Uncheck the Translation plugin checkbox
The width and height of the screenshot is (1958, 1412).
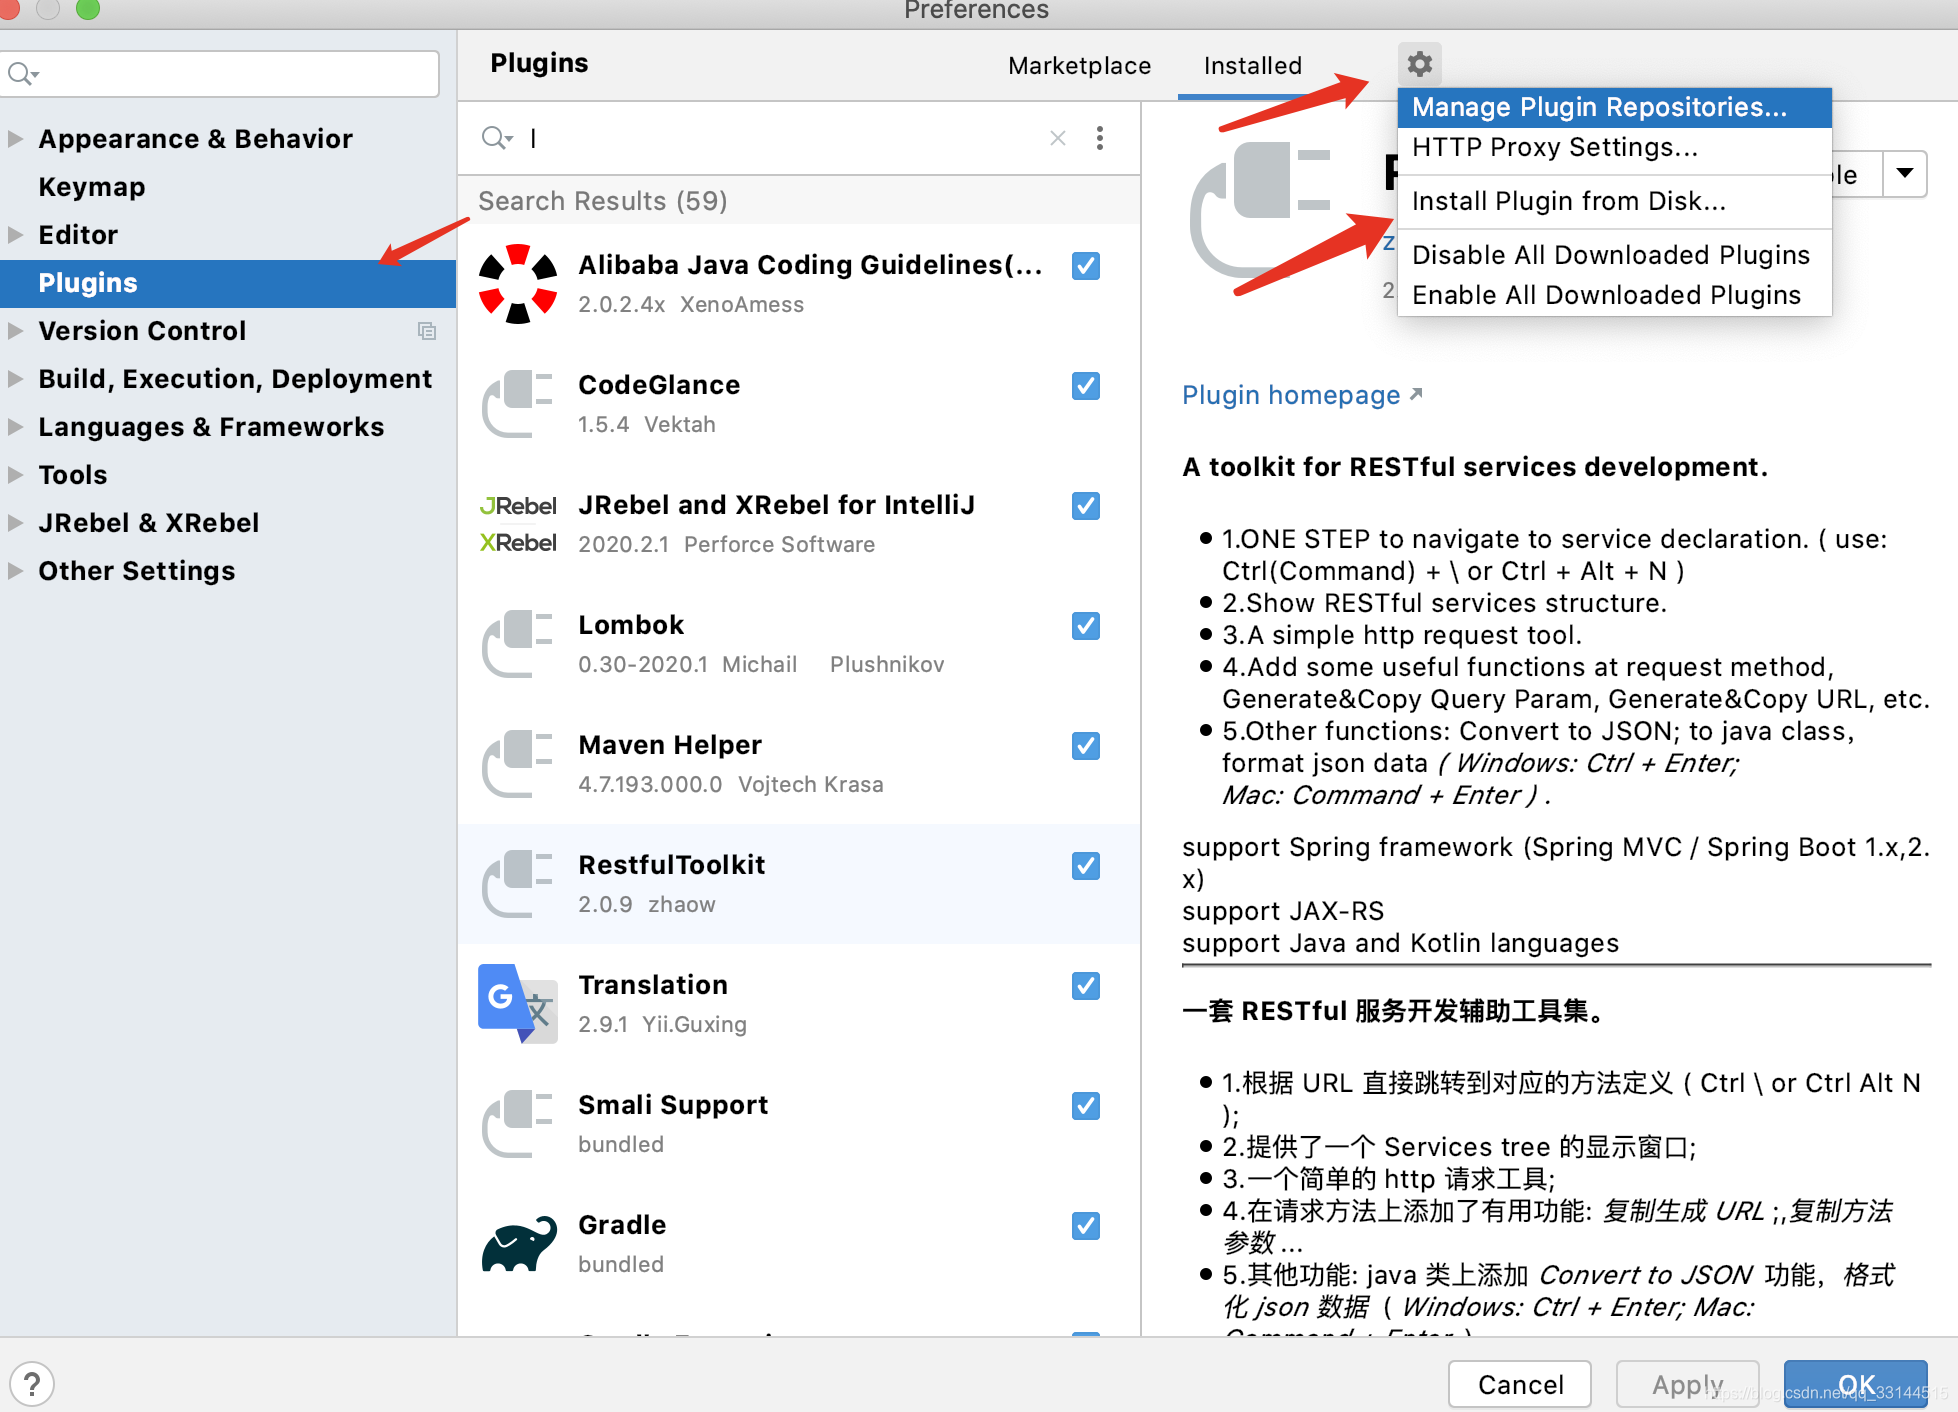tap(1086, 986)
